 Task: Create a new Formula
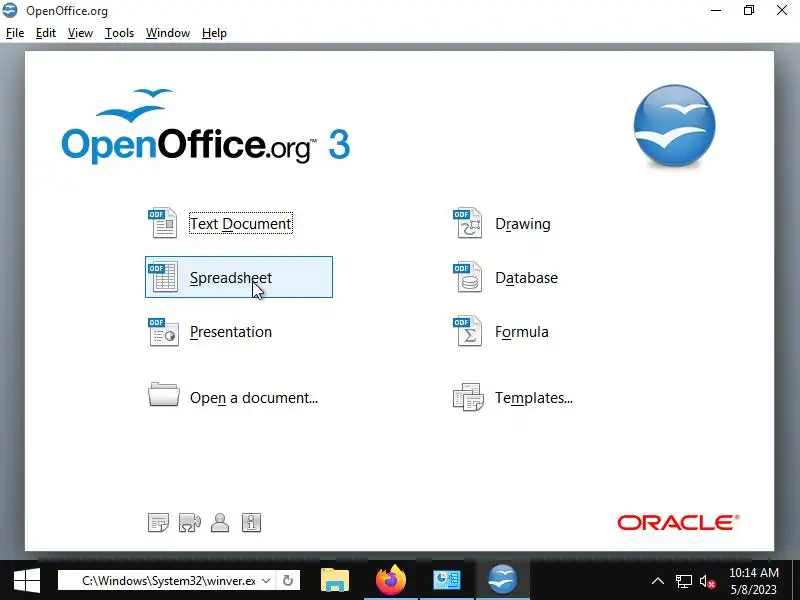click(x=521, y=332)
